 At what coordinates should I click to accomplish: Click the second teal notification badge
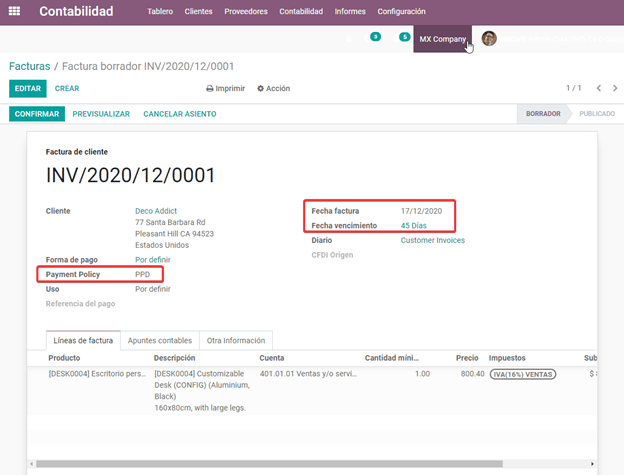coord(404,37)
